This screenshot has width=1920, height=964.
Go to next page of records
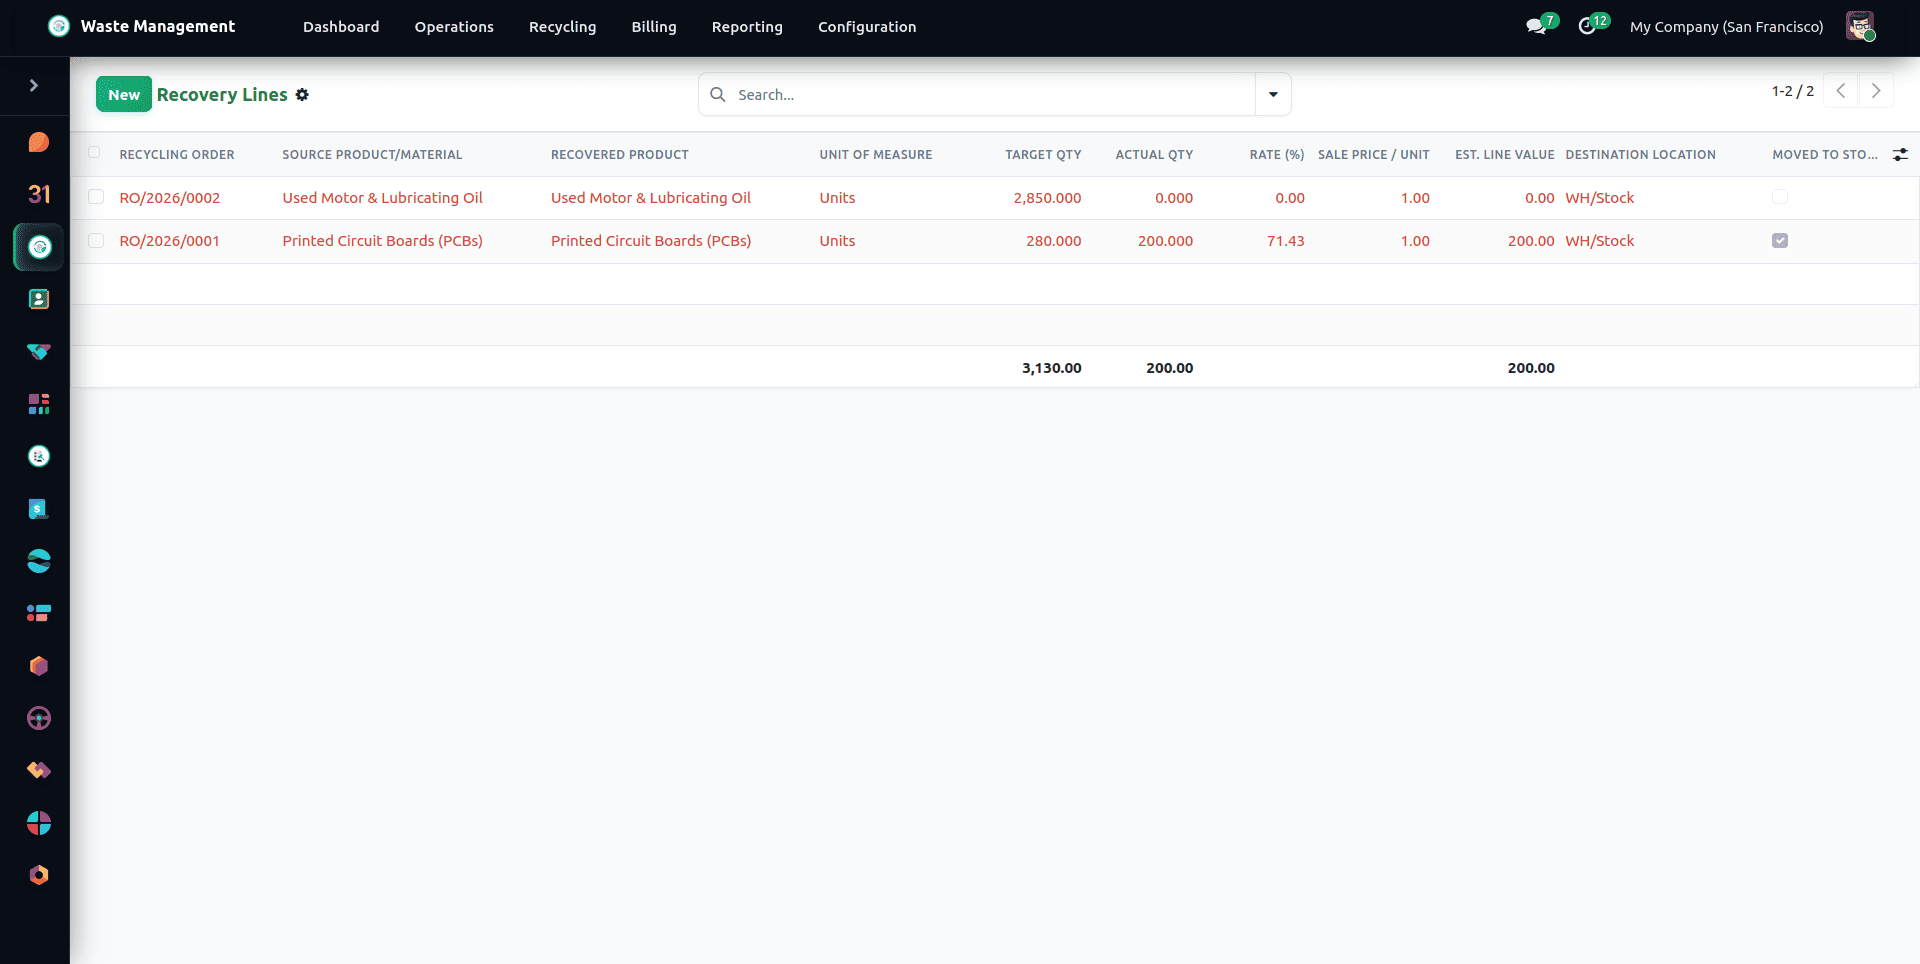point(1876,91)
